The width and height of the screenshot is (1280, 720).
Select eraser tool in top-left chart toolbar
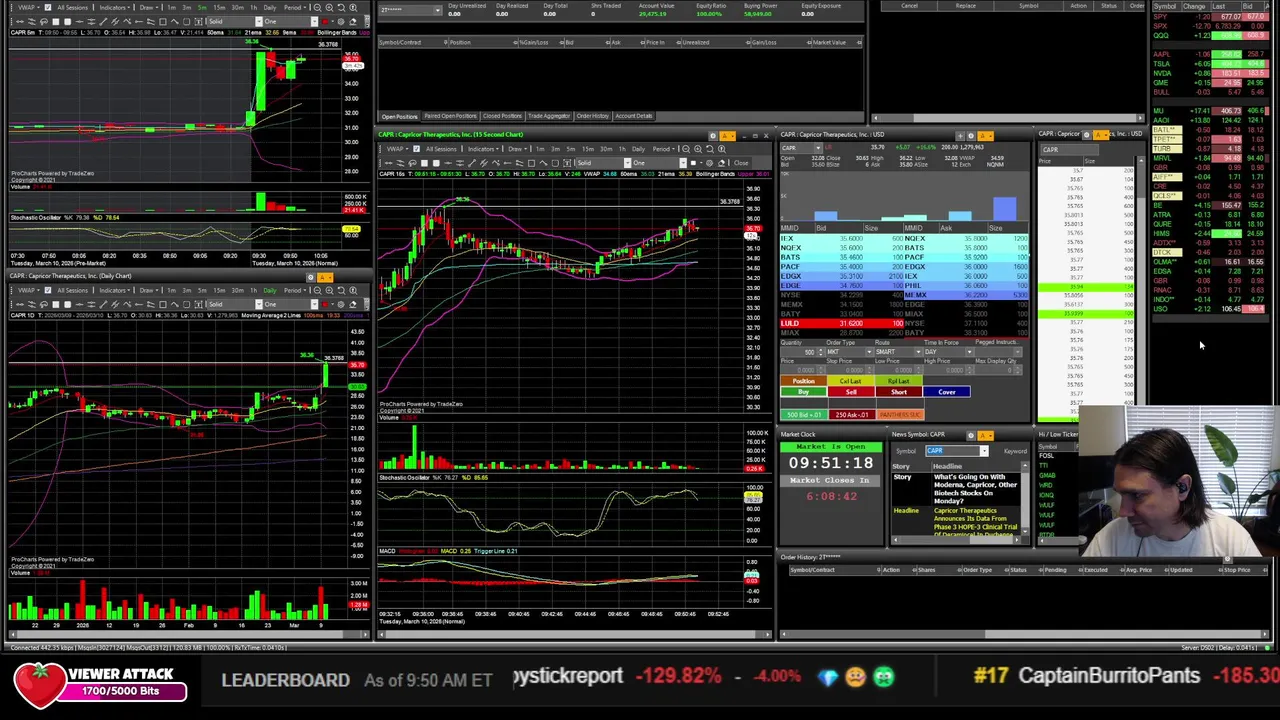(353, 21)
